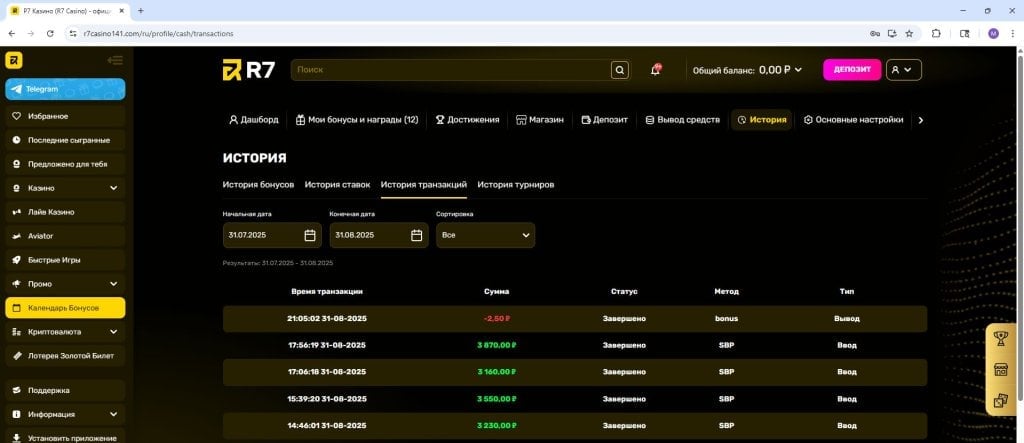Open the Сортировка dropdown set to Все
The height and width of the screenshot is (443, 1024).
pyautogui.click(x=485, y=235)
